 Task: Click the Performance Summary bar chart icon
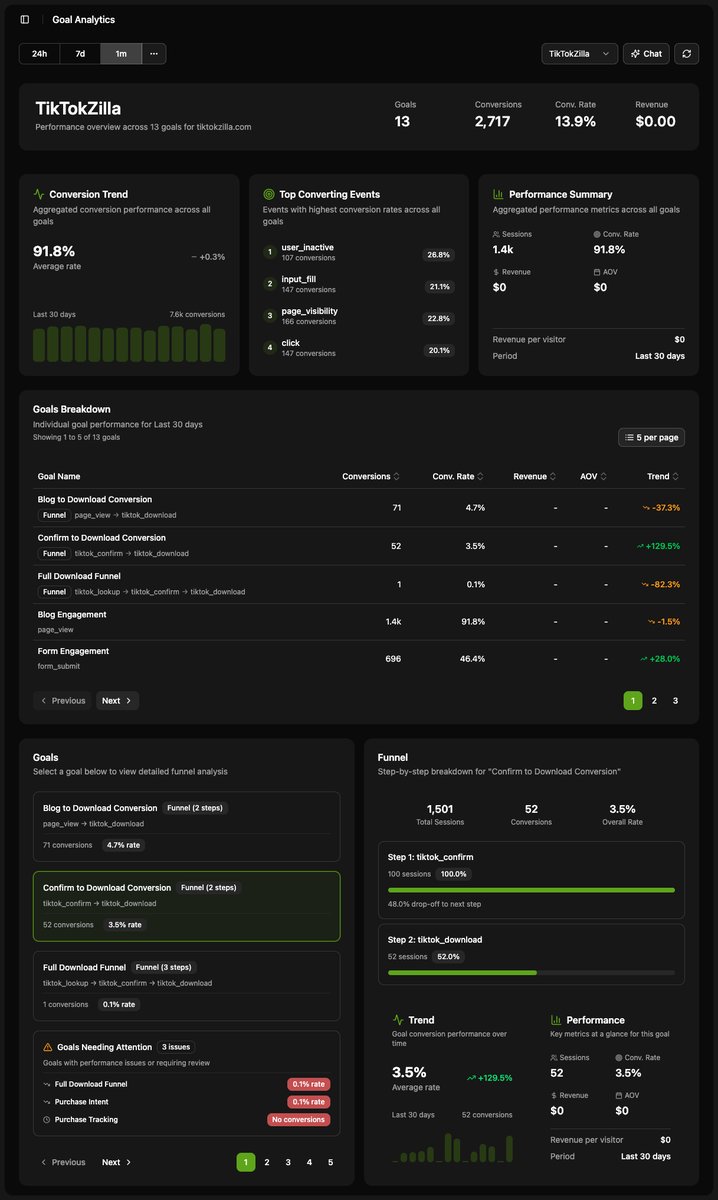tap(499, 194)
